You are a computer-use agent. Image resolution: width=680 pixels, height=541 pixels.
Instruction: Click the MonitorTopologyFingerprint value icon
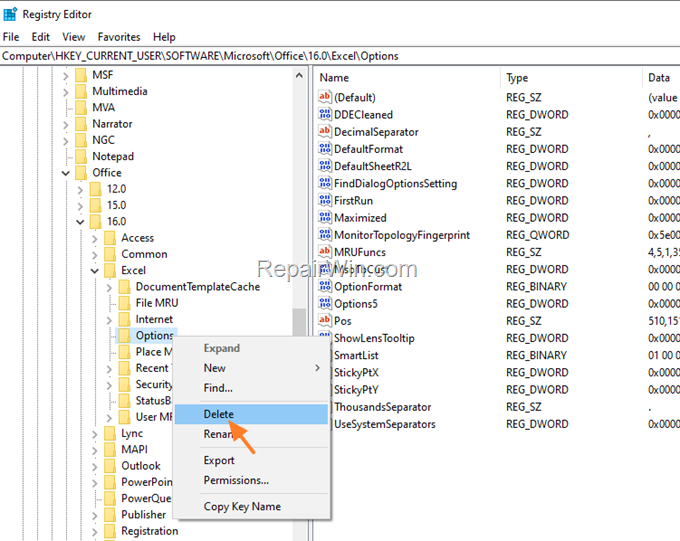[325, 234]
